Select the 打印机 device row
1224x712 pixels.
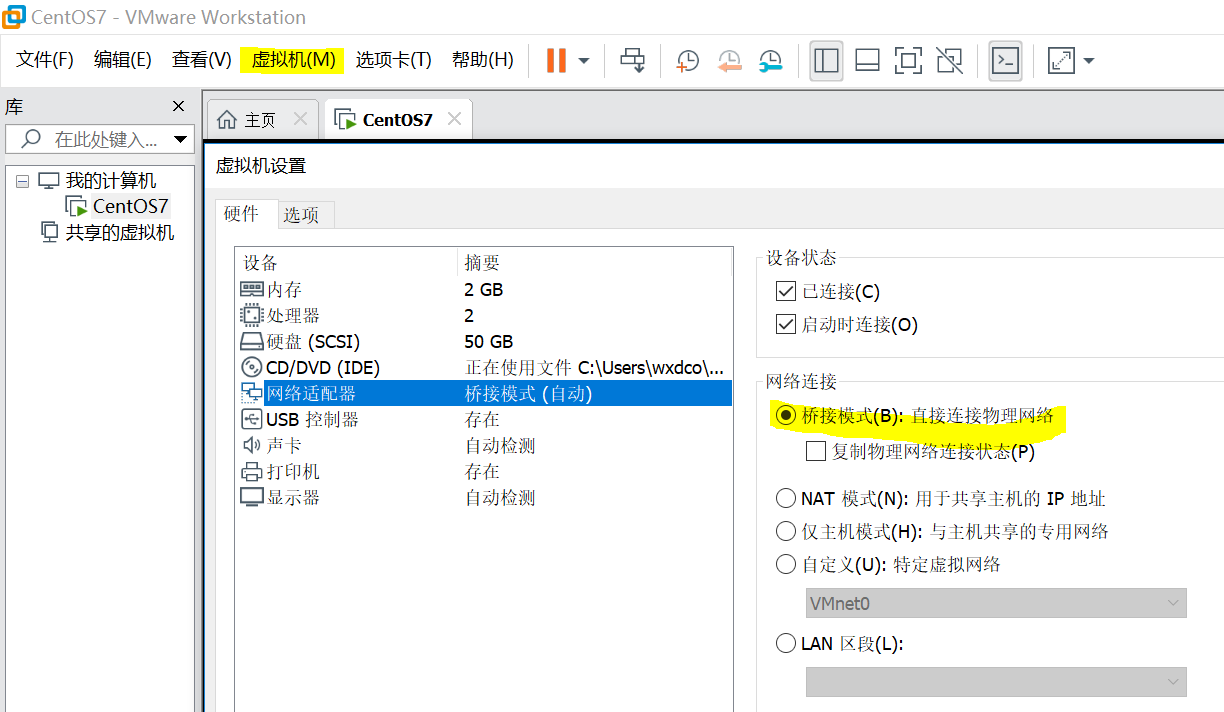coord(486,472)
